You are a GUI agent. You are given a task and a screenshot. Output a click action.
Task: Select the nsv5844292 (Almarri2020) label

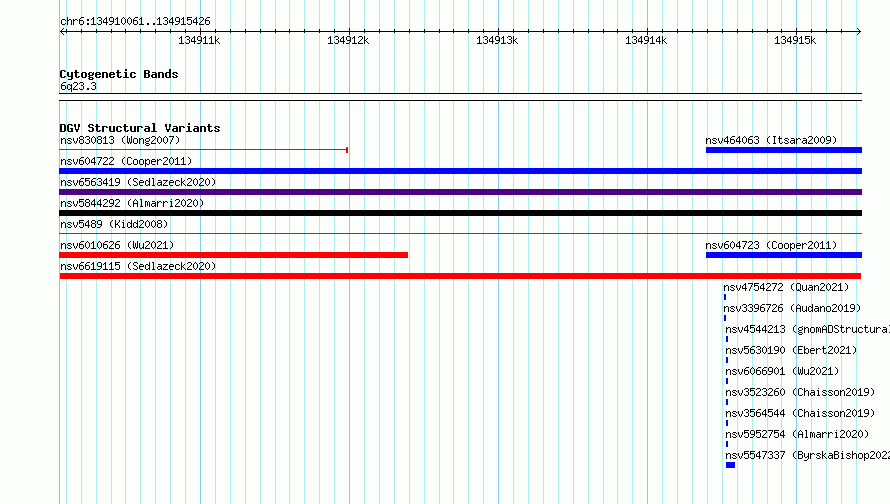pyautogui.click(x=132, y=203)
